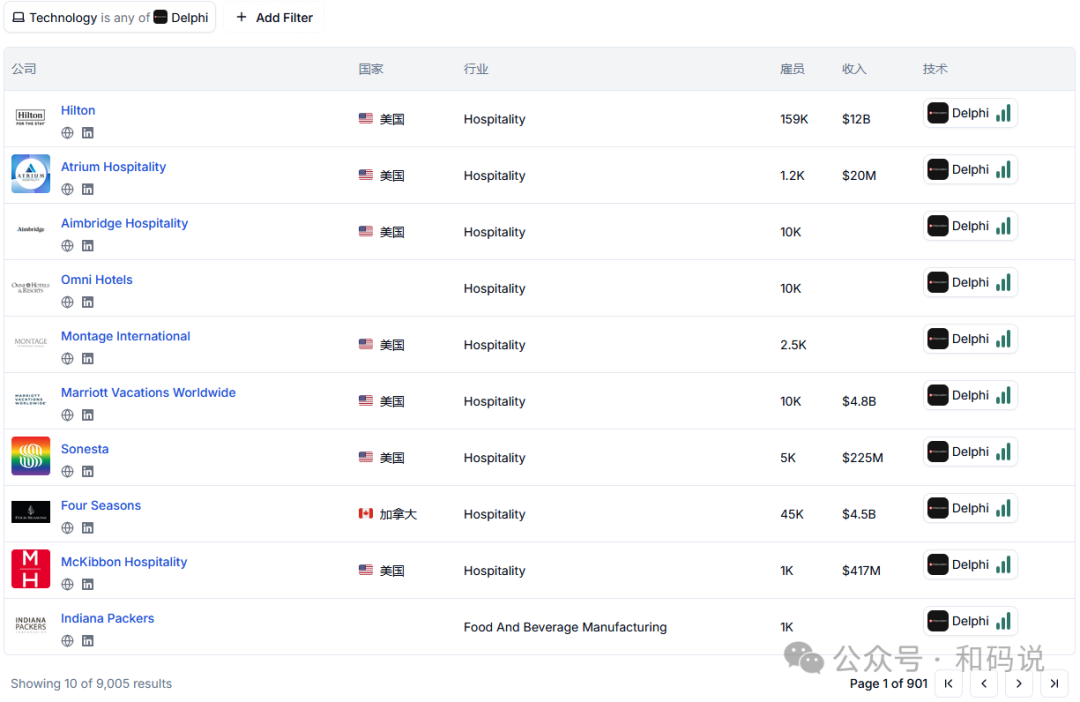Image resolution: width=1080 pixels, height=702 pixels.
Task: Click the 技术 column header
Action: click(935, 69)
